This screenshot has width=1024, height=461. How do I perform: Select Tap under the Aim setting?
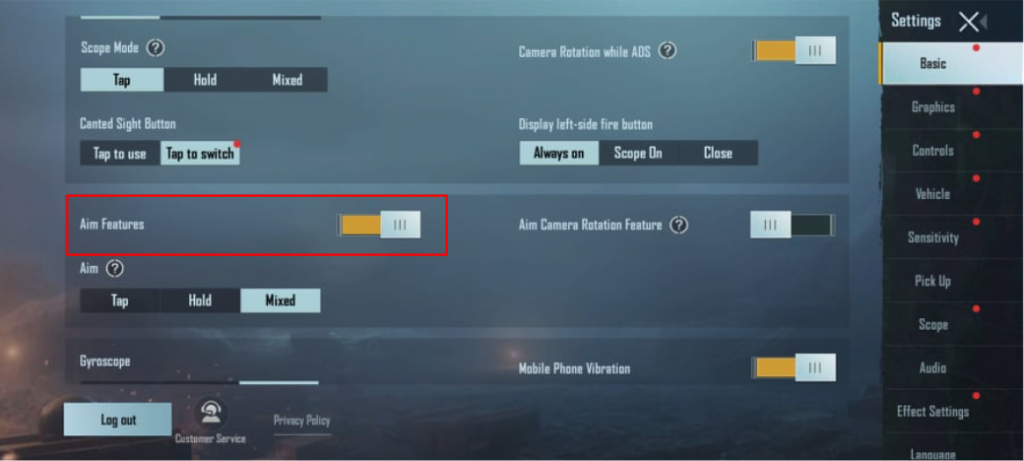pyautogui.click(x=120, y=300)
